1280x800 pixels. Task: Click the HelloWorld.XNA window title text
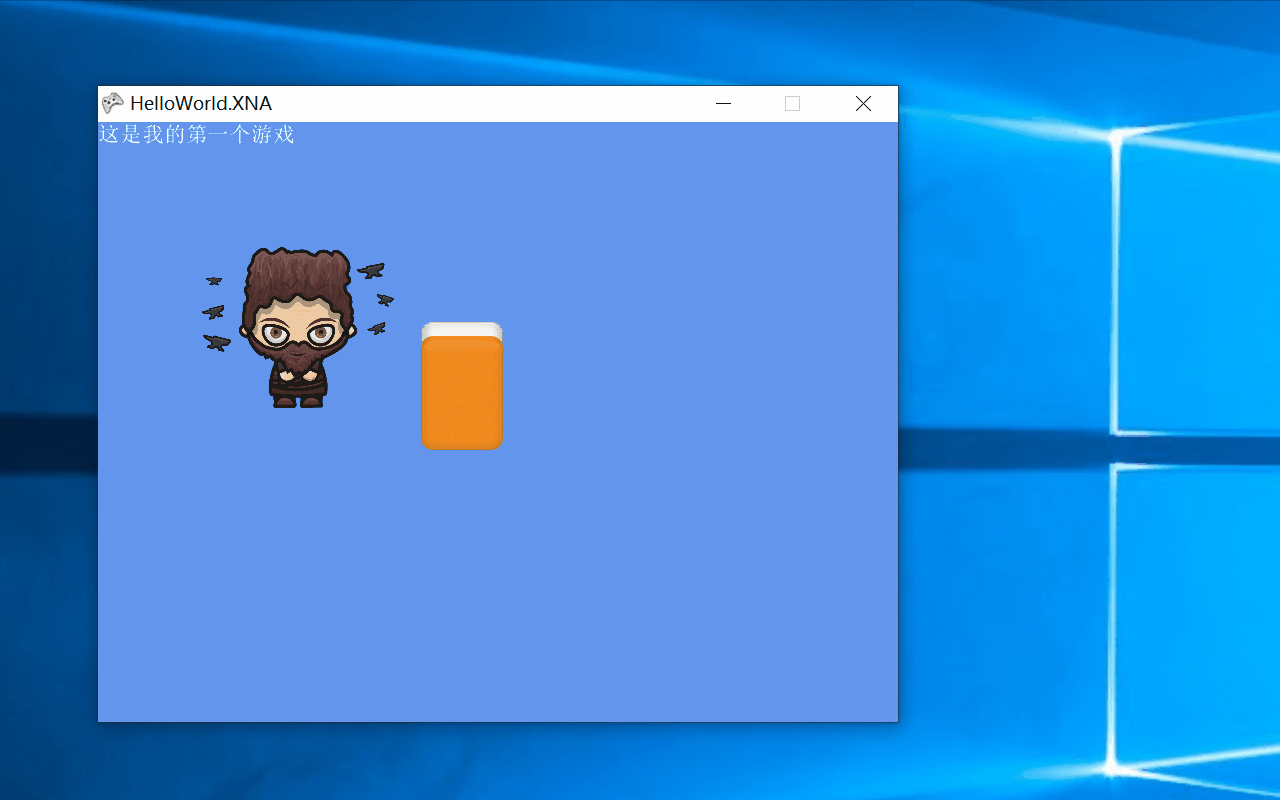tap(201, 103)
